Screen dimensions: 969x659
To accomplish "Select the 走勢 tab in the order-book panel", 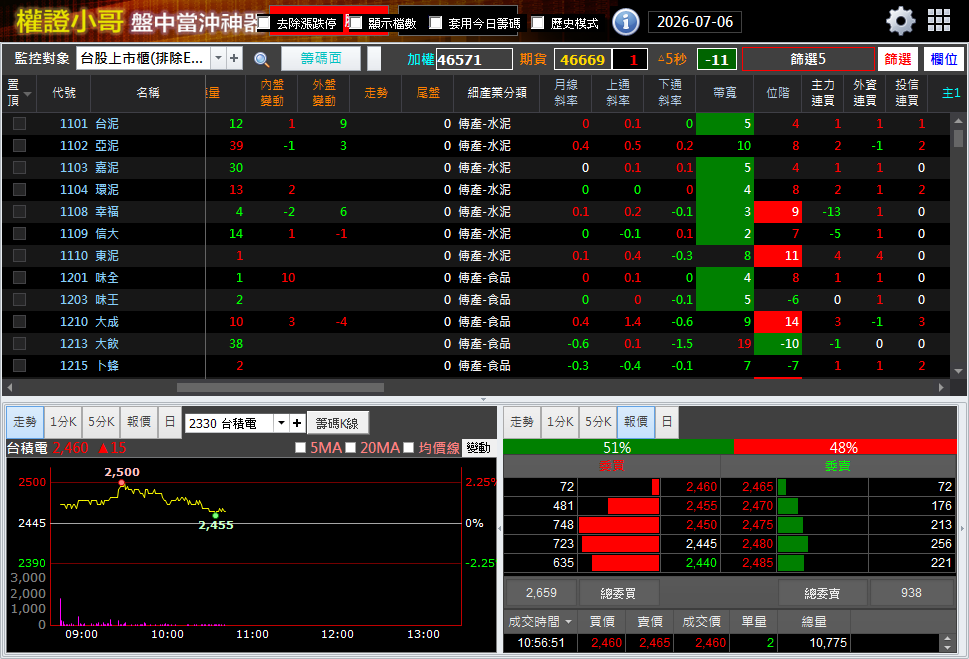I will tap(522, 422).
